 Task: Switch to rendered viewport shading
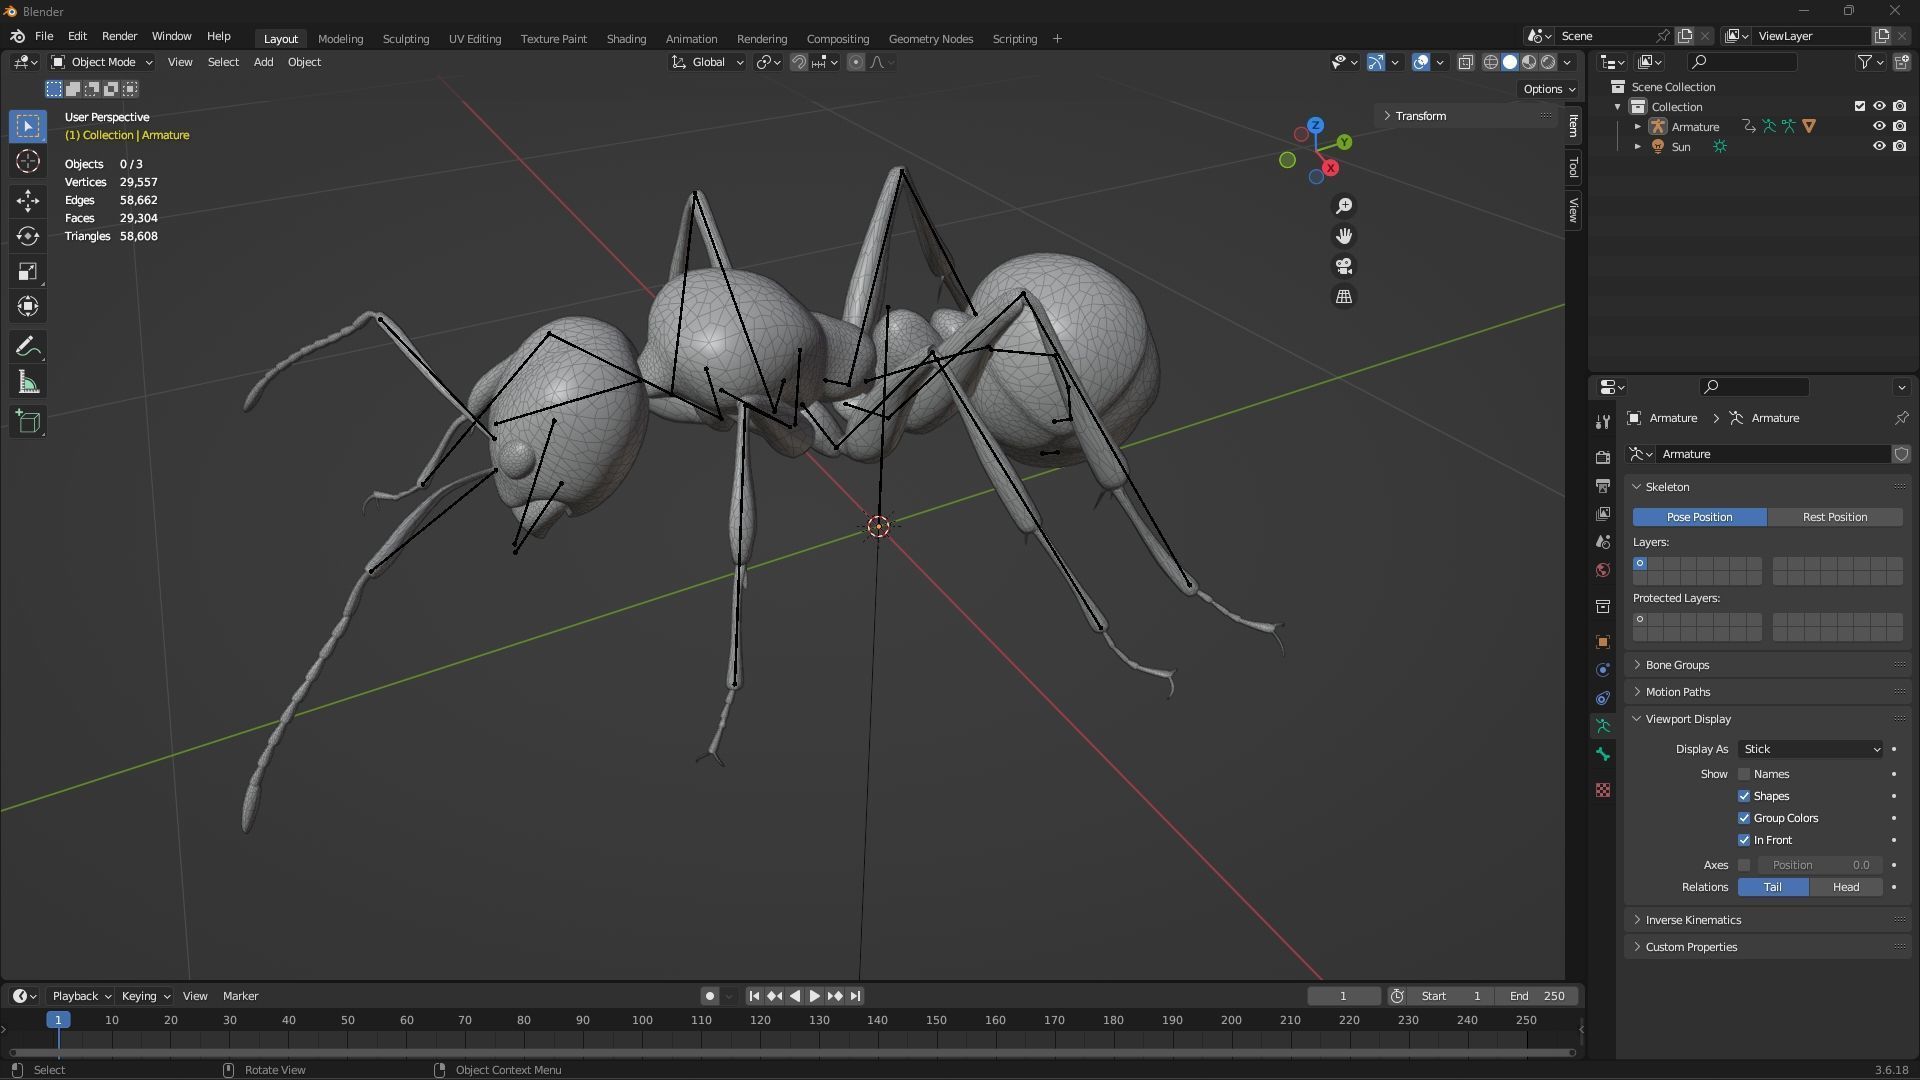[x=1548, y=62]
